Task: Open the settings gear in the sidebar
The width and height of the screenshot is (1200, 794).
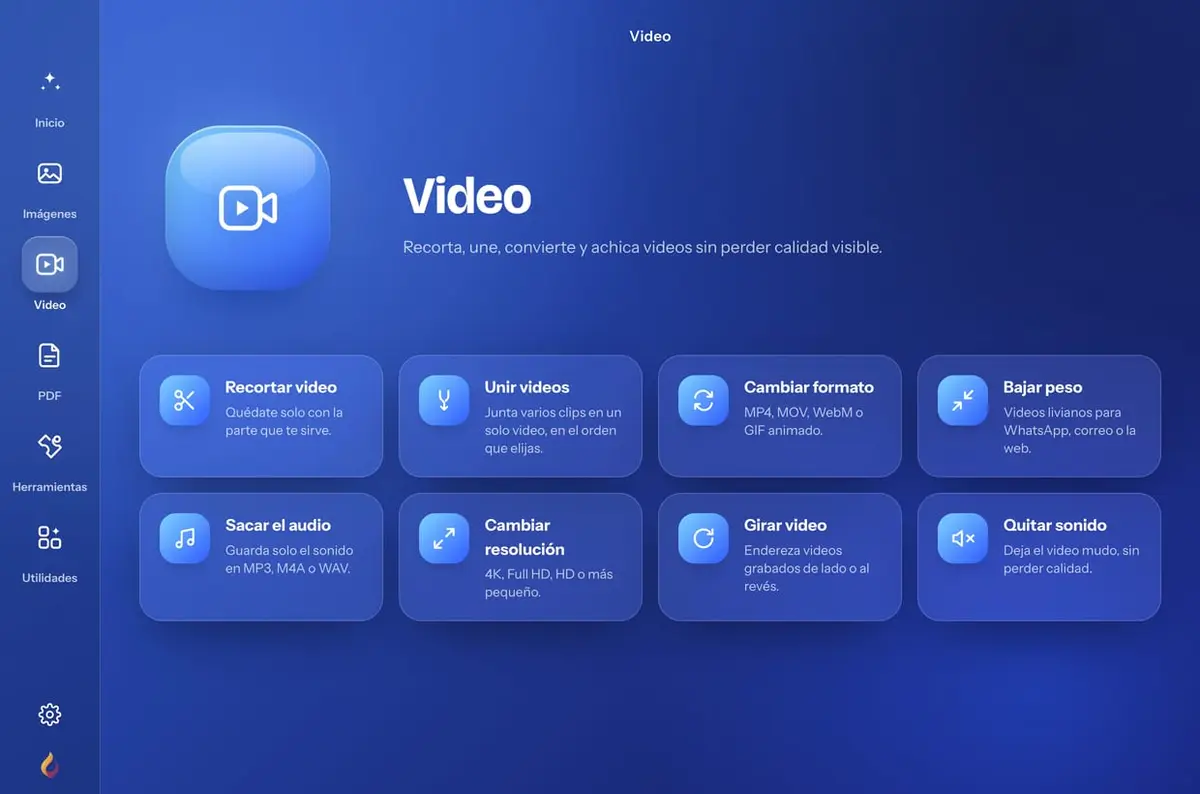Action: tap(50, 714)
